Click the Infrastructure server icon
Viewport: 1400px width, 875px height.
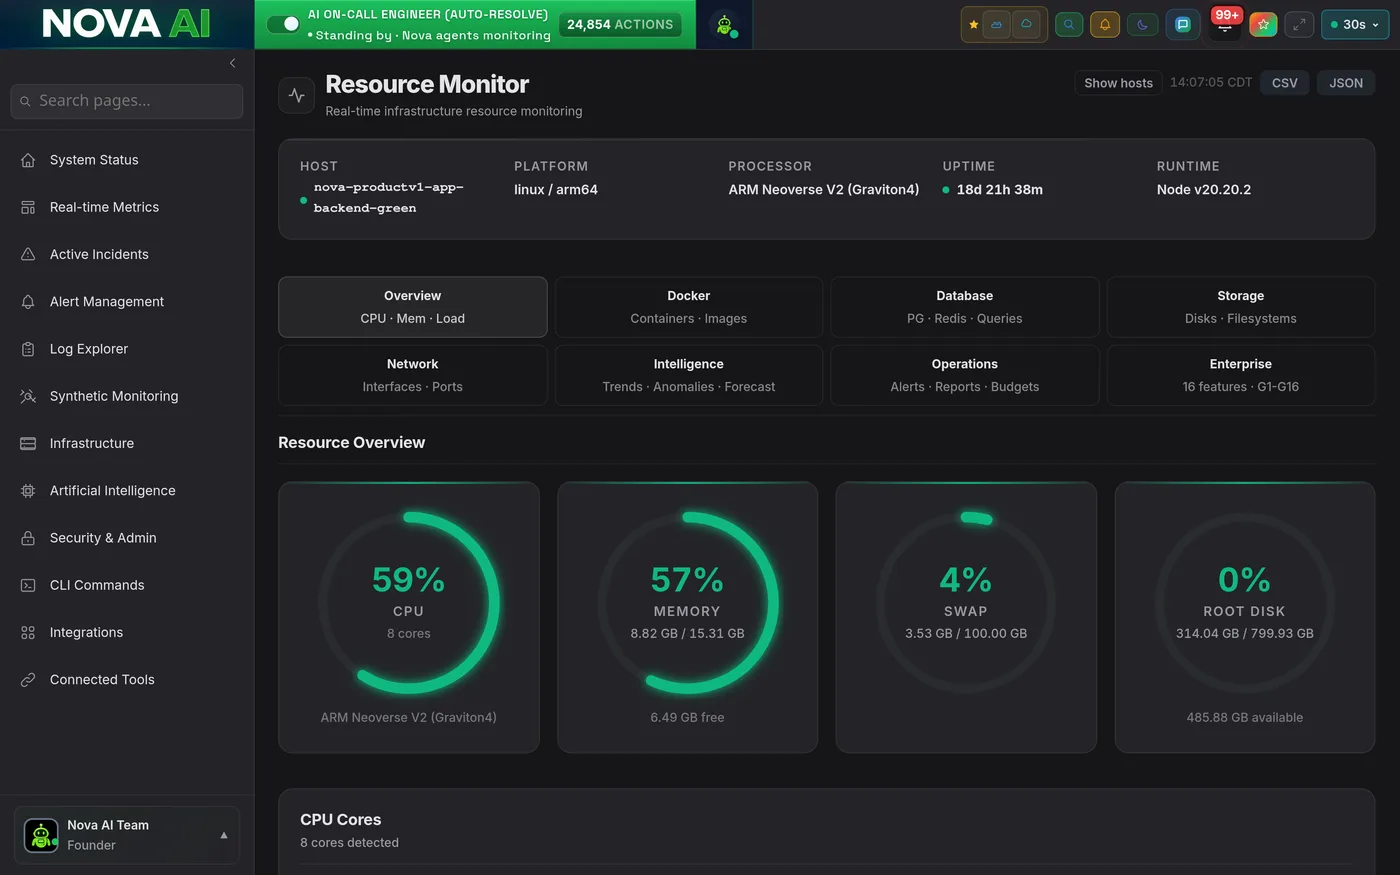pos(28,443)
